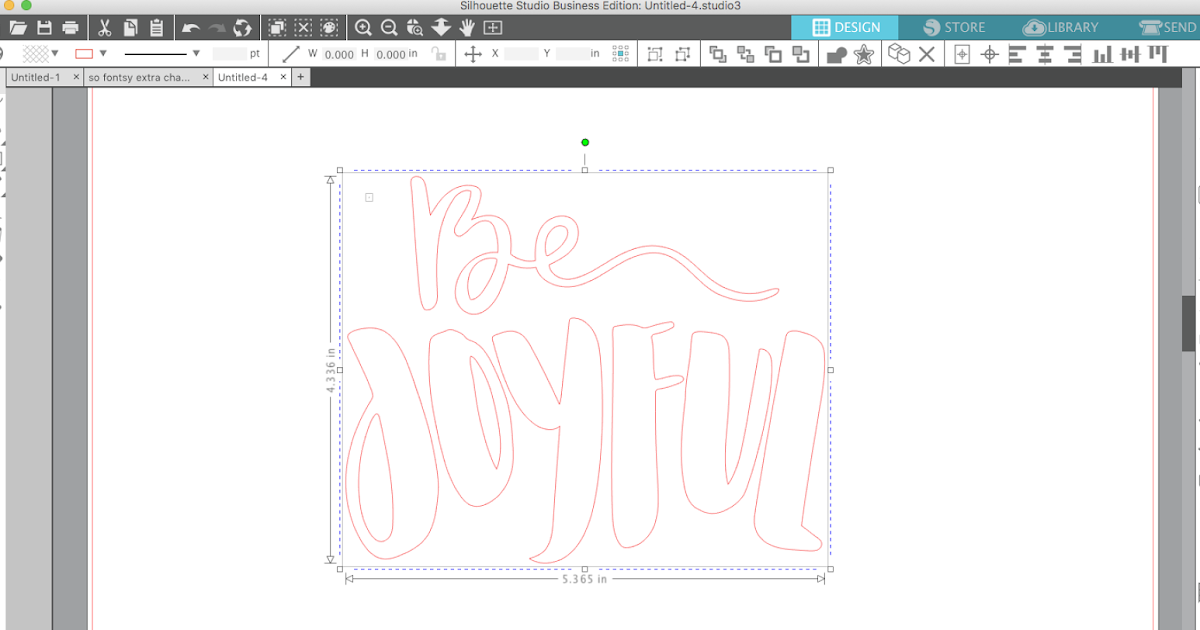Screen dimensions: 1200x630
Task: Ungroup the selected shapes
Action: 683,54
